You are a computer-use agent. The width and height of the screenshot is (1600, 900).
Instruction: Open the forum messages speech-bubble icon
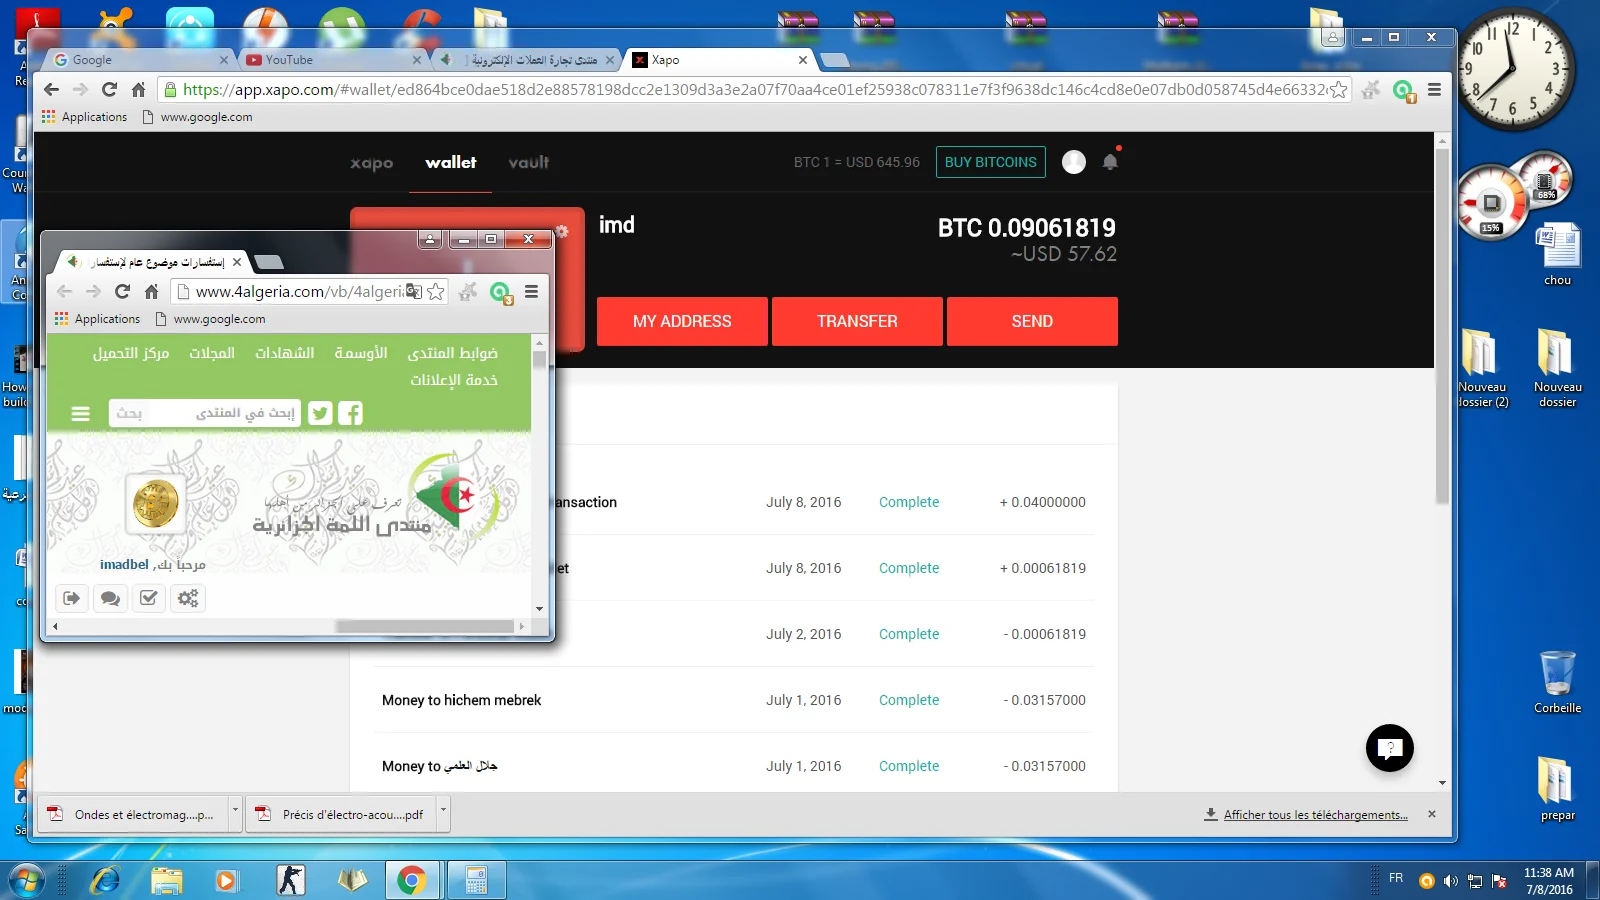110,598
